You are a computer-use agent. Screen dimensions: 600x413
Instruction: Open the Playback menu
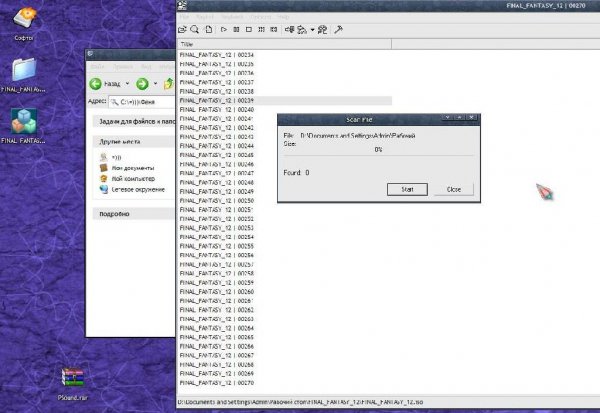pyautogui.click(x=232, y=17)
